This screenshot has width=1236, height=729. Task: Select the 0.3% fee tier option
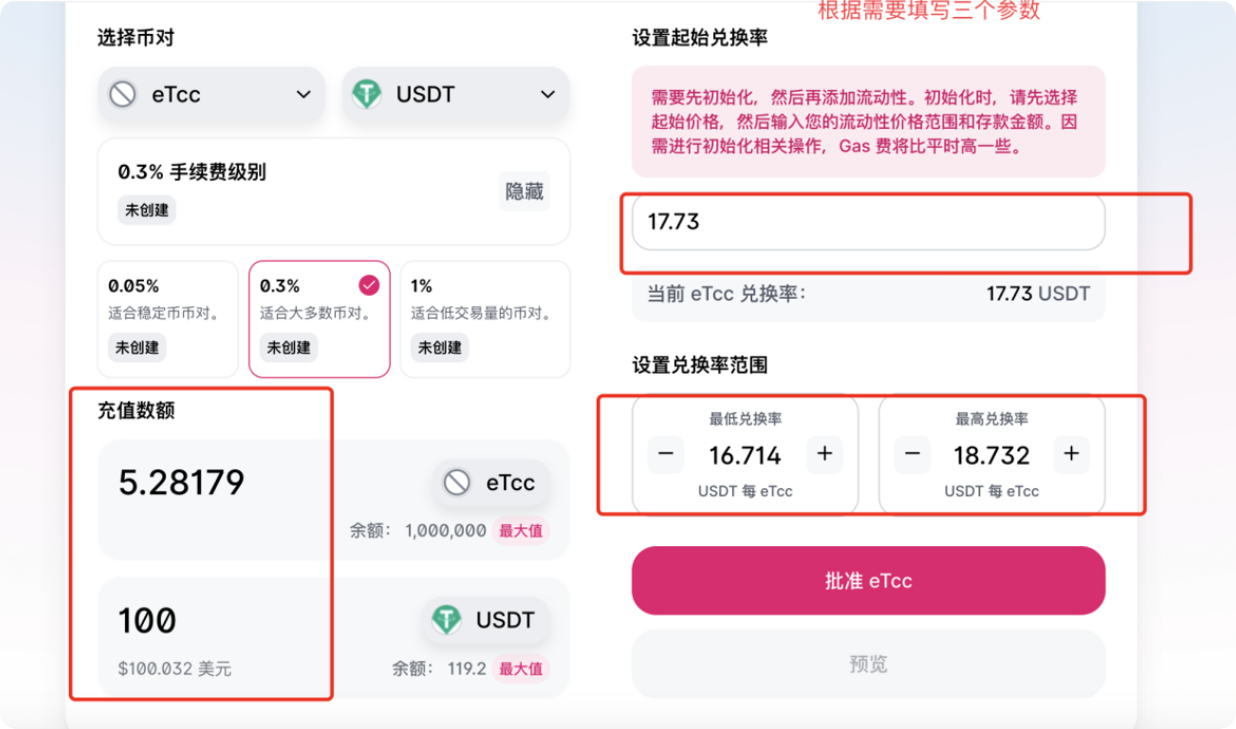pos(319,319)
